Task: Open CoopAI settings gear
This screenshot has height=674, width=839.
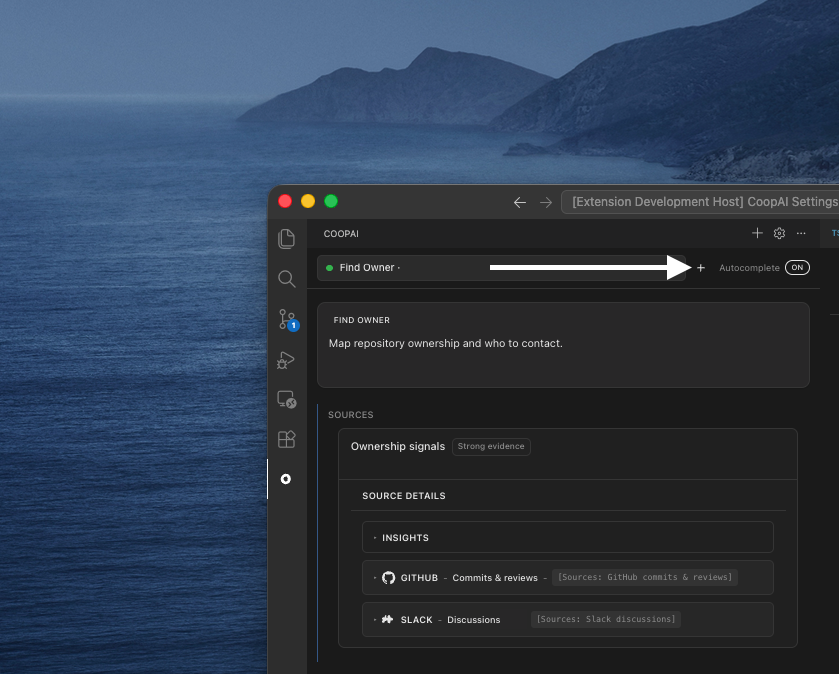Action: 779,233
